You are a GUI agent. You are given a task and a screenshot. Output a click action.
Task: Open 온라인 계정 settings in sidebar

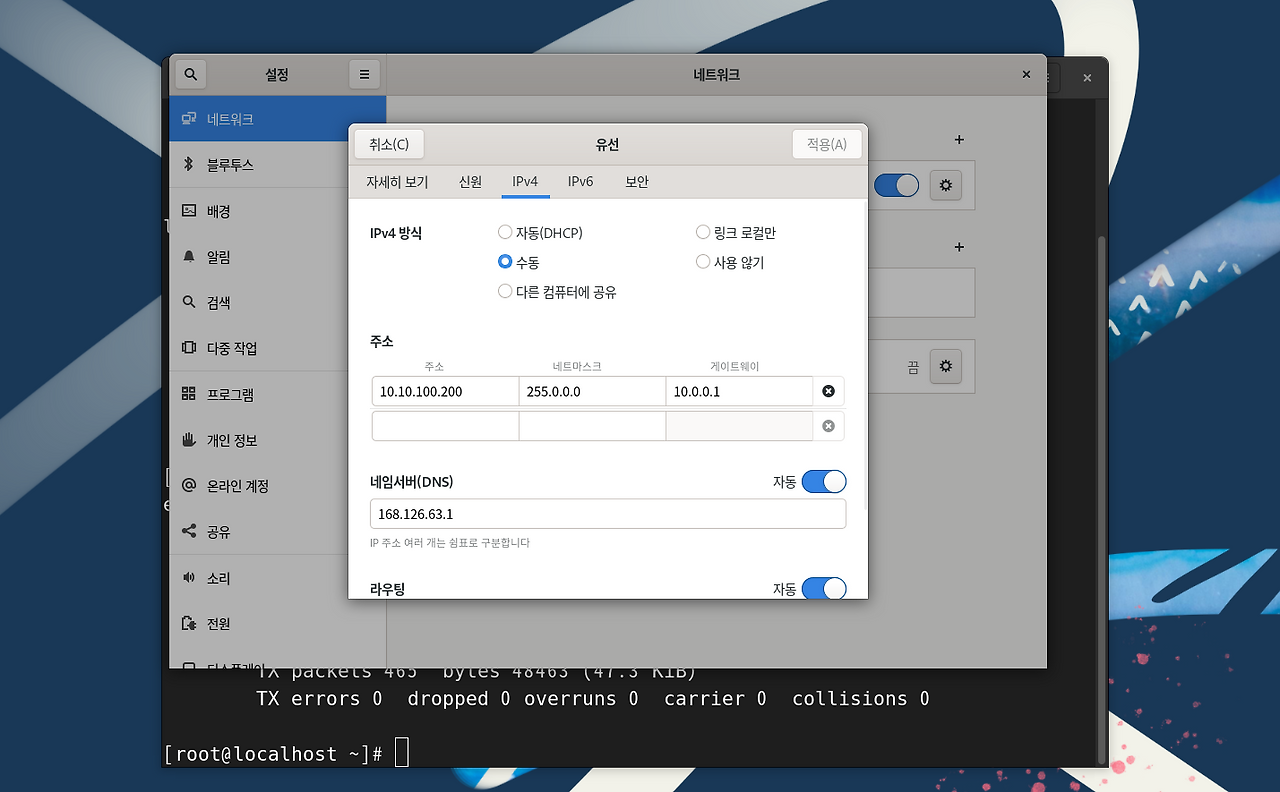(277, 486)
